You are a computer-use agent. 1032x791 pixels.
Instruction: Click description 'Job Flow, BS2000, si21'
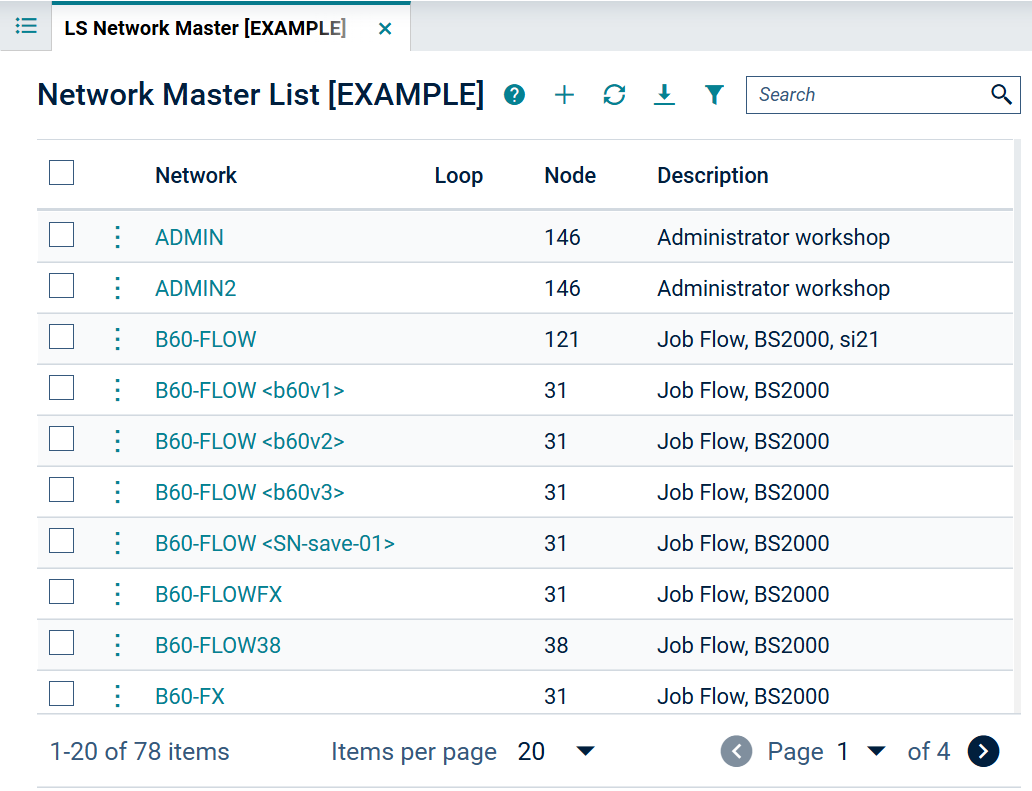(768, 339)
